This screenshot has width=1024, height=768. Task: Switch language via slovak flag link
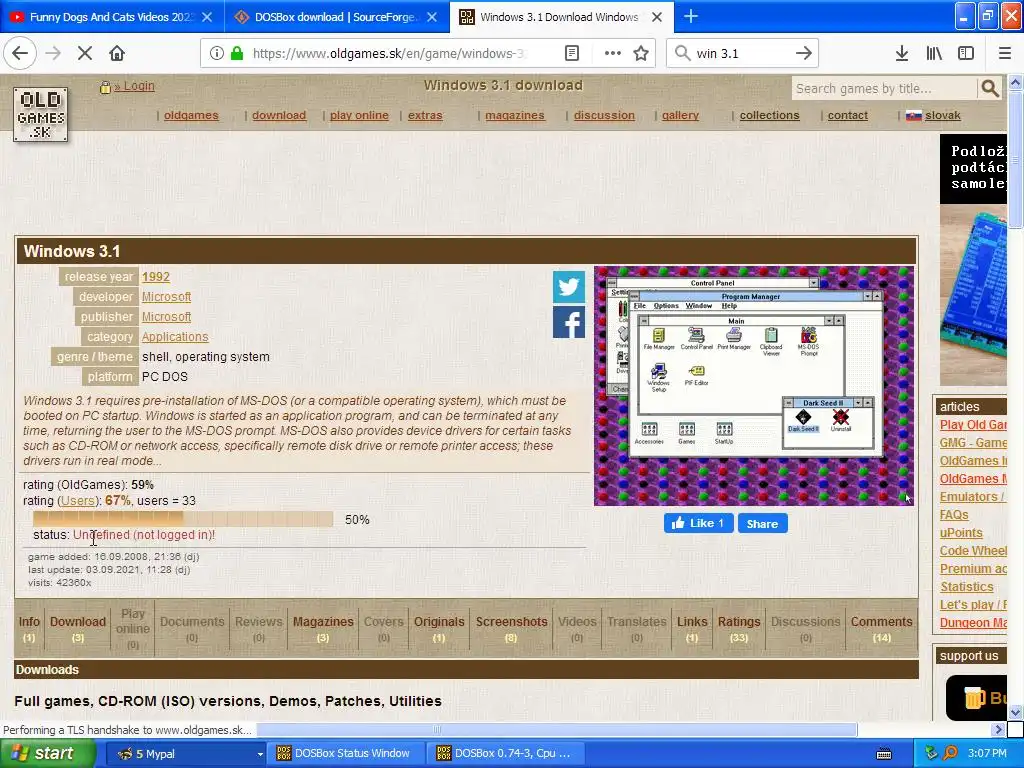(x=933, y=115)
